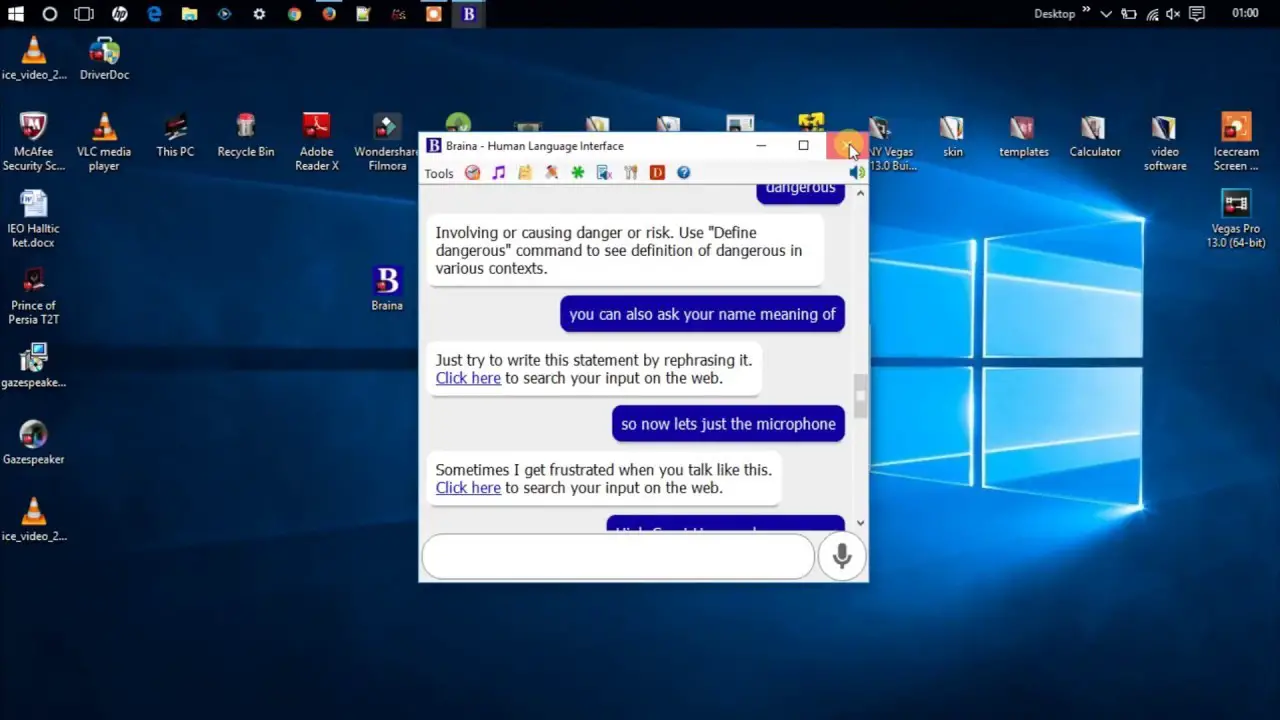This screenshot has width=1280, height=720.
Task: Show hidden system tray icons
Action: (1106, 14)
